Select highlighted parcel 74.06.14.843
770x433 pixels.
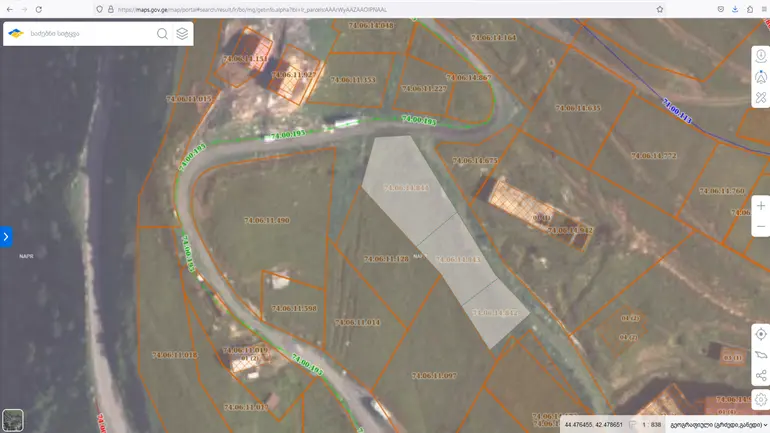coord(458,259)
